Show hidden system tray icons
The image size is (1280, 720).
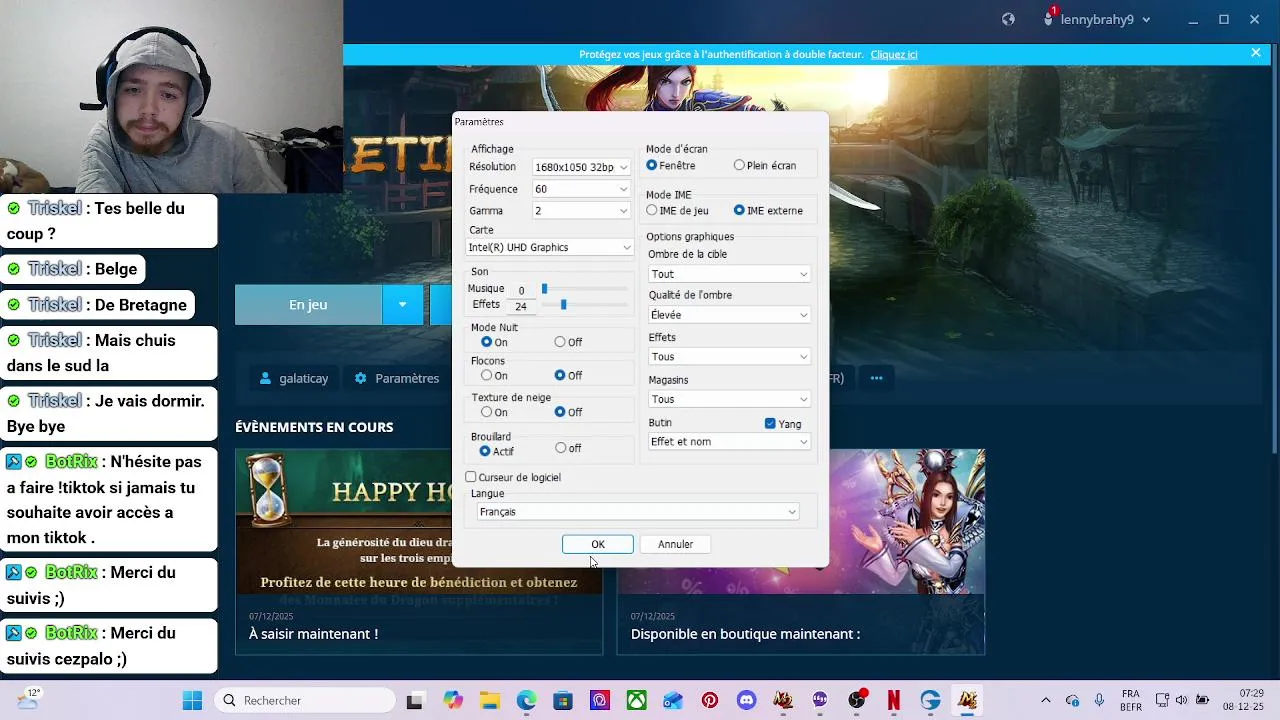click(1046, 700)
